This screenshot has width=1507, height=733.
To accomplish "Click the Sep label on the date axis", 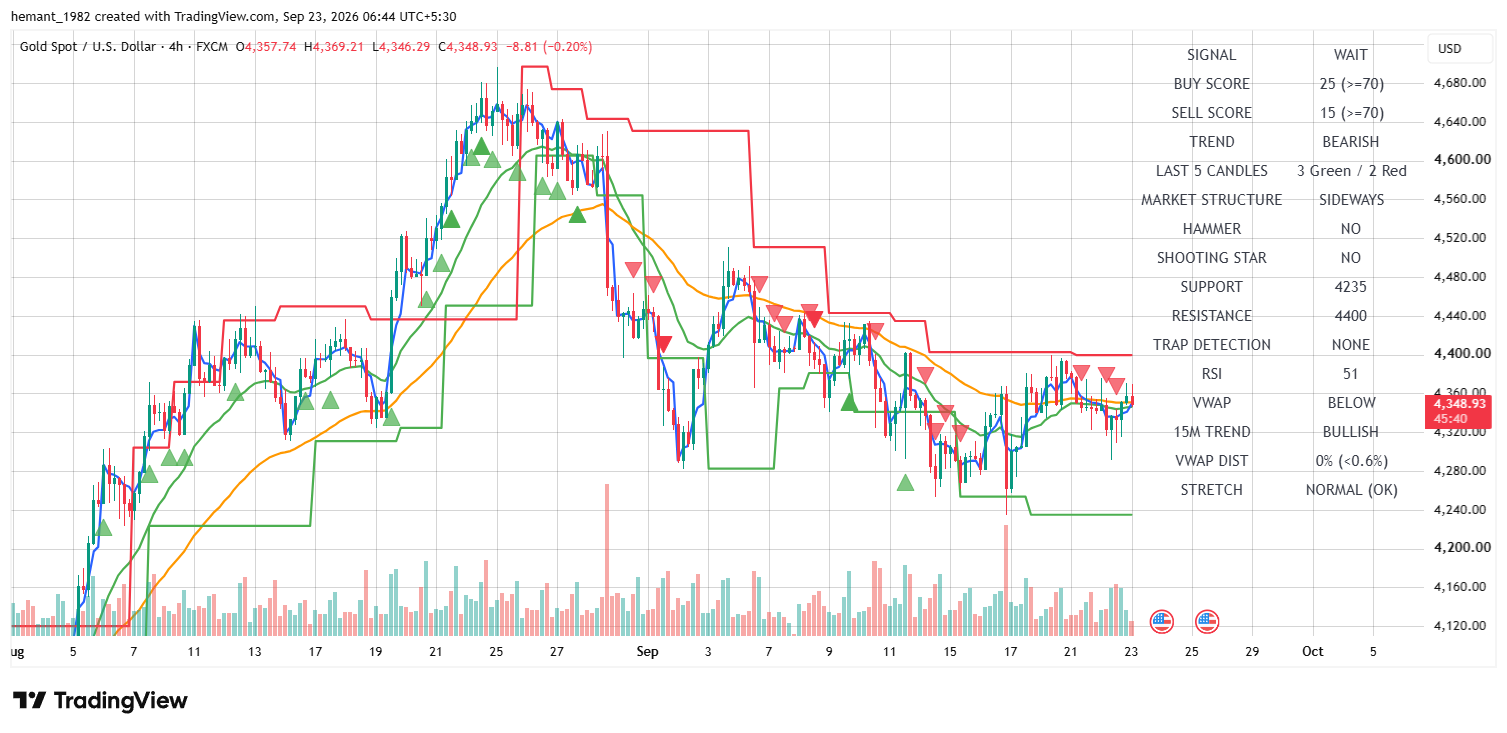I will [x=647, y=652].
